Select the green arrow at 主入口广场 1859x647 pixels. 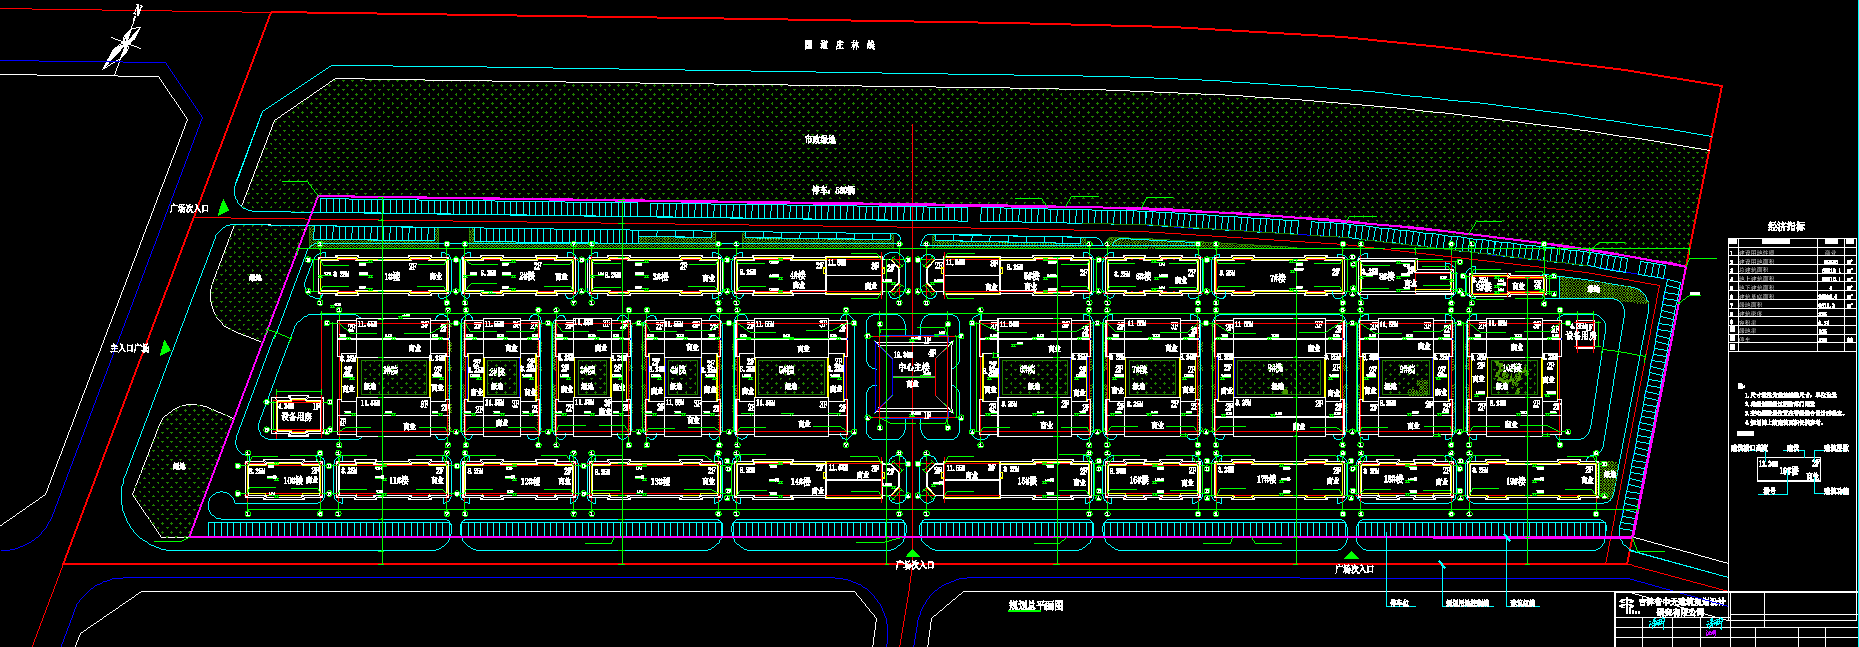165,348
